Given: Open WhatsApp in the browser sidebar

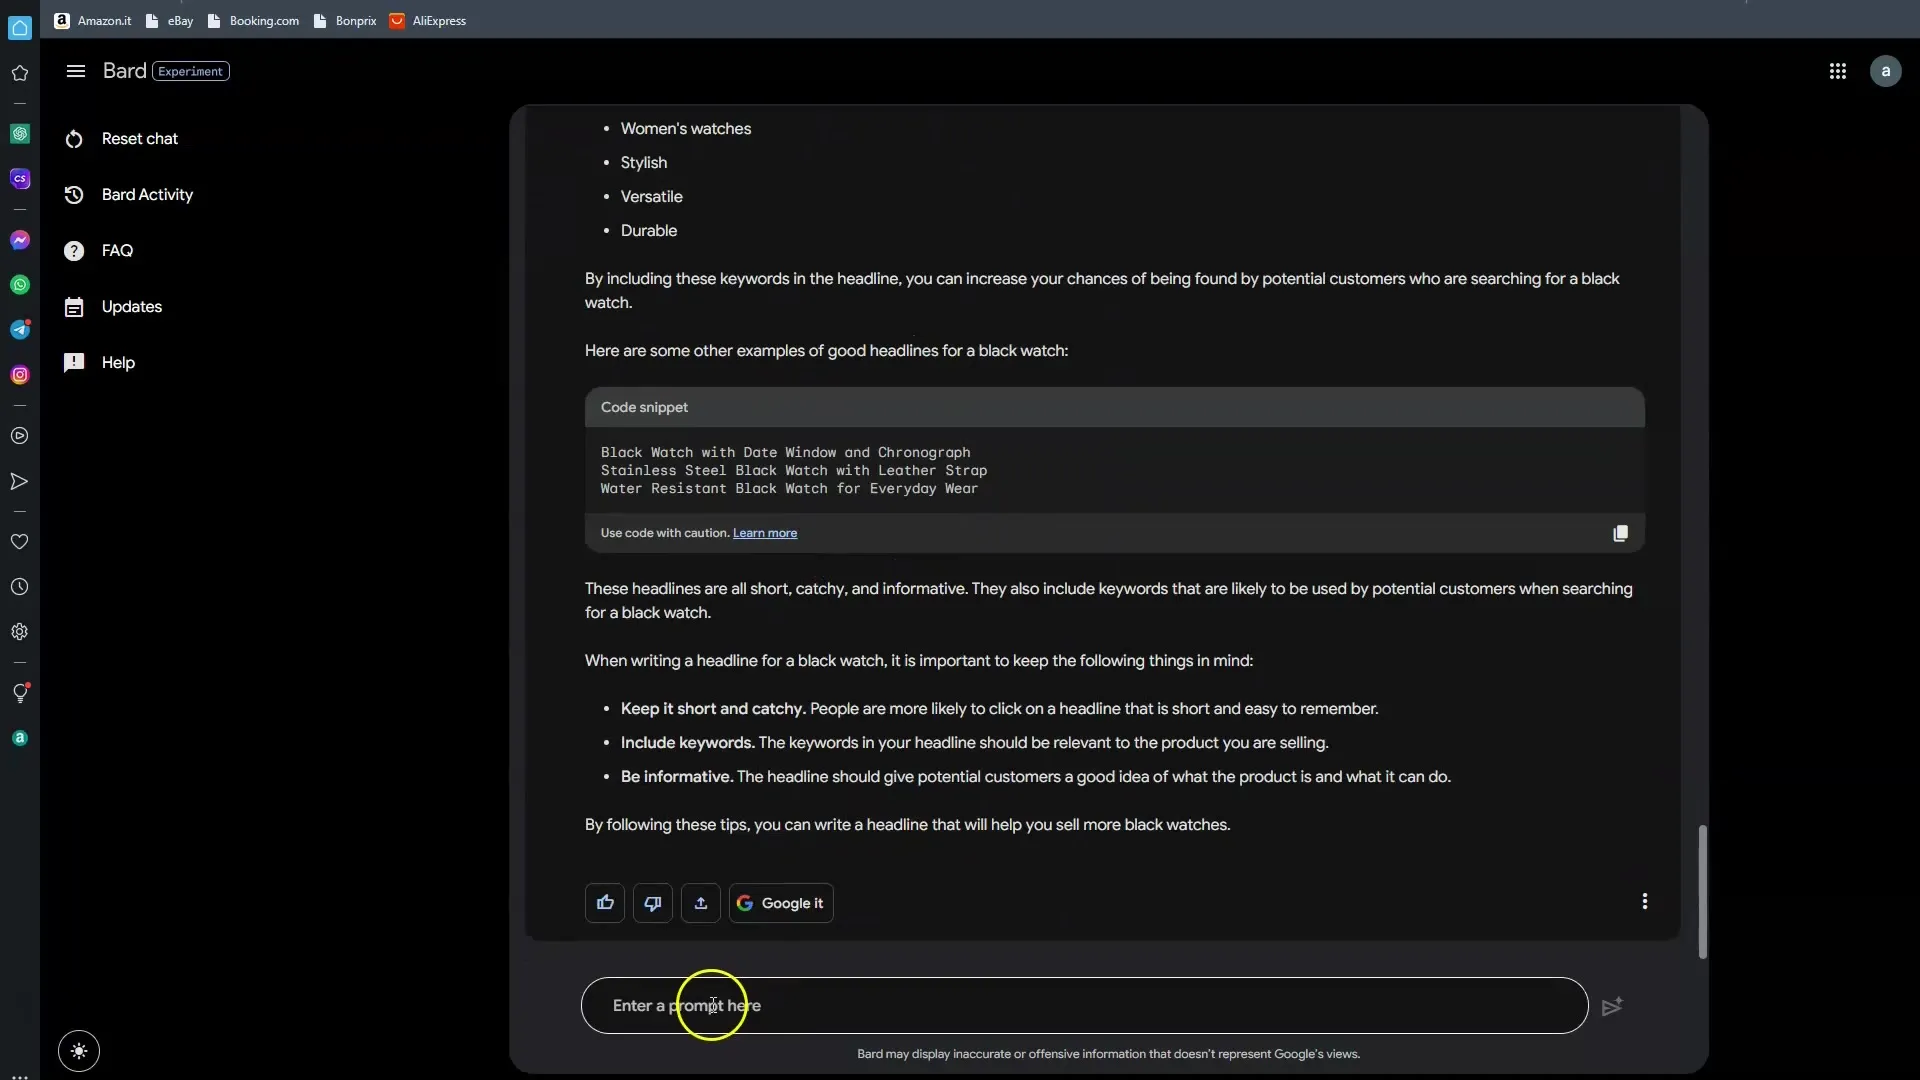Looking at the screenshot, I should pos(20,285).
